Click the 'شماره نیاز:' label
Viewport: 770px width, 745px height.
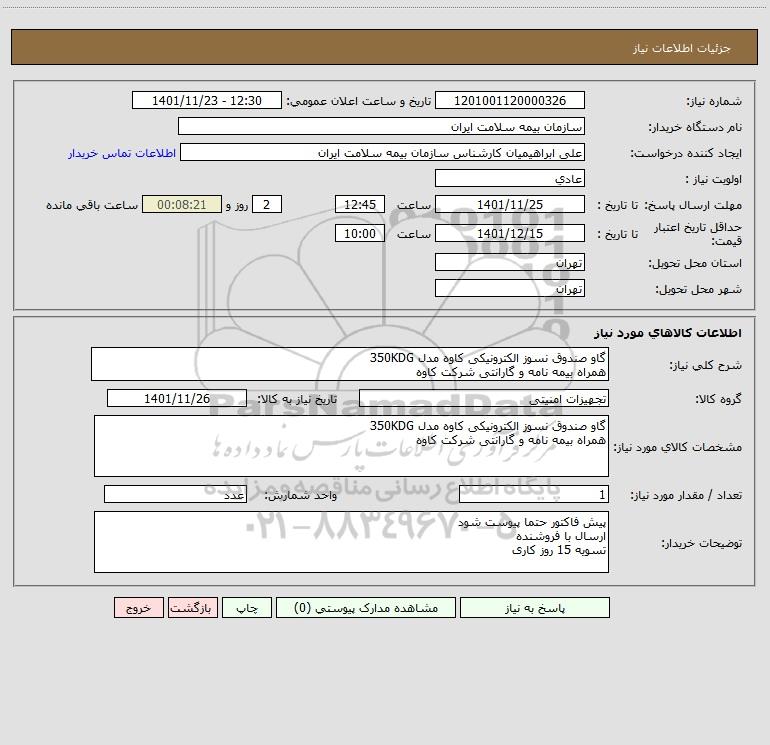(714, 102)
